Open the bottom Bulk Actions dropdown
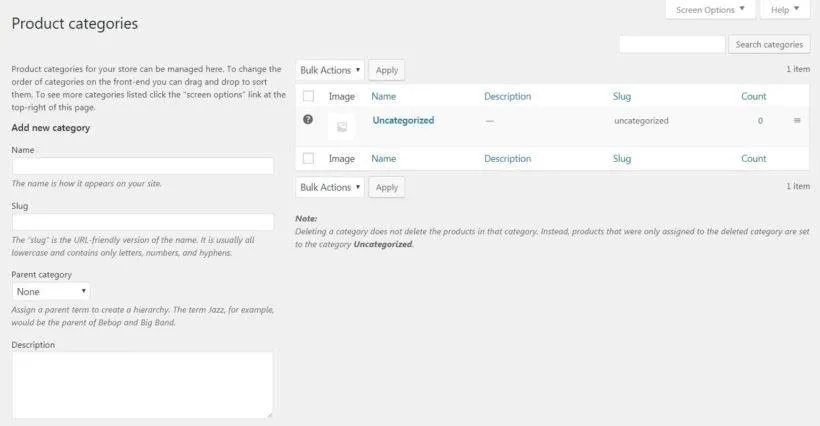This screenshot has width=820, height=426. point(330,187)
